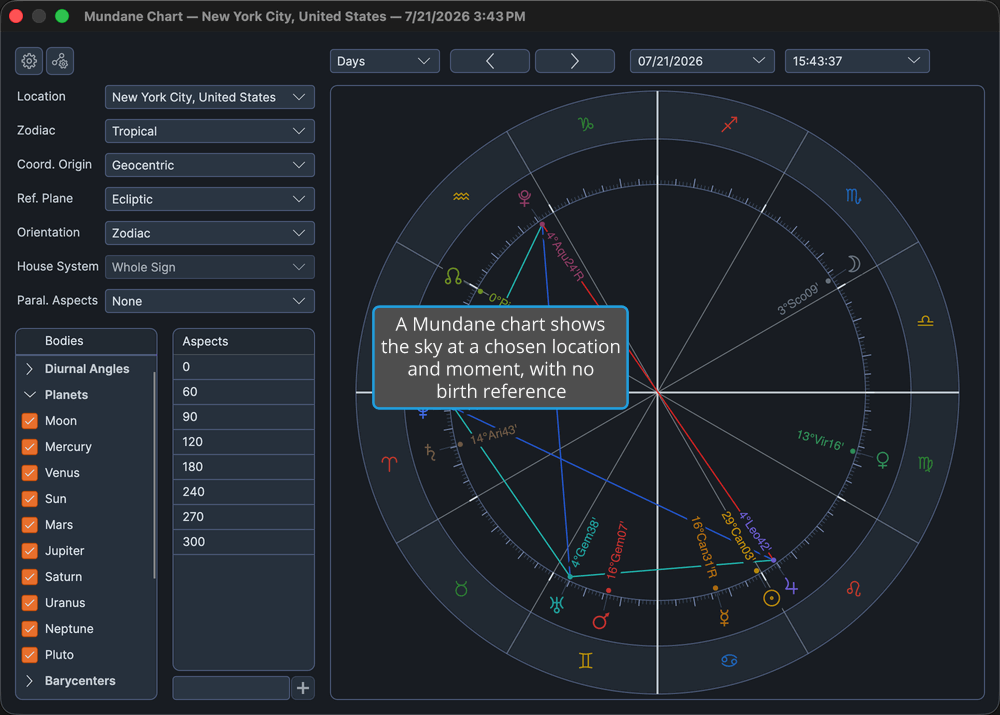Viewport: 1000px width, 715px height.
Task: Select the 240 aspect row
Action: click(244, 492)
